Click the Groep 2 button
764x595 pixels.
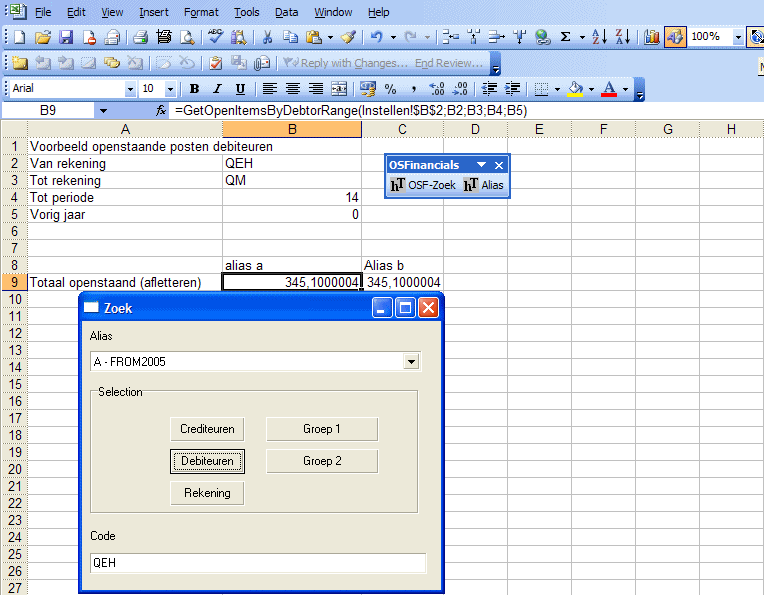pyautogui.click(x=322, y=461)
